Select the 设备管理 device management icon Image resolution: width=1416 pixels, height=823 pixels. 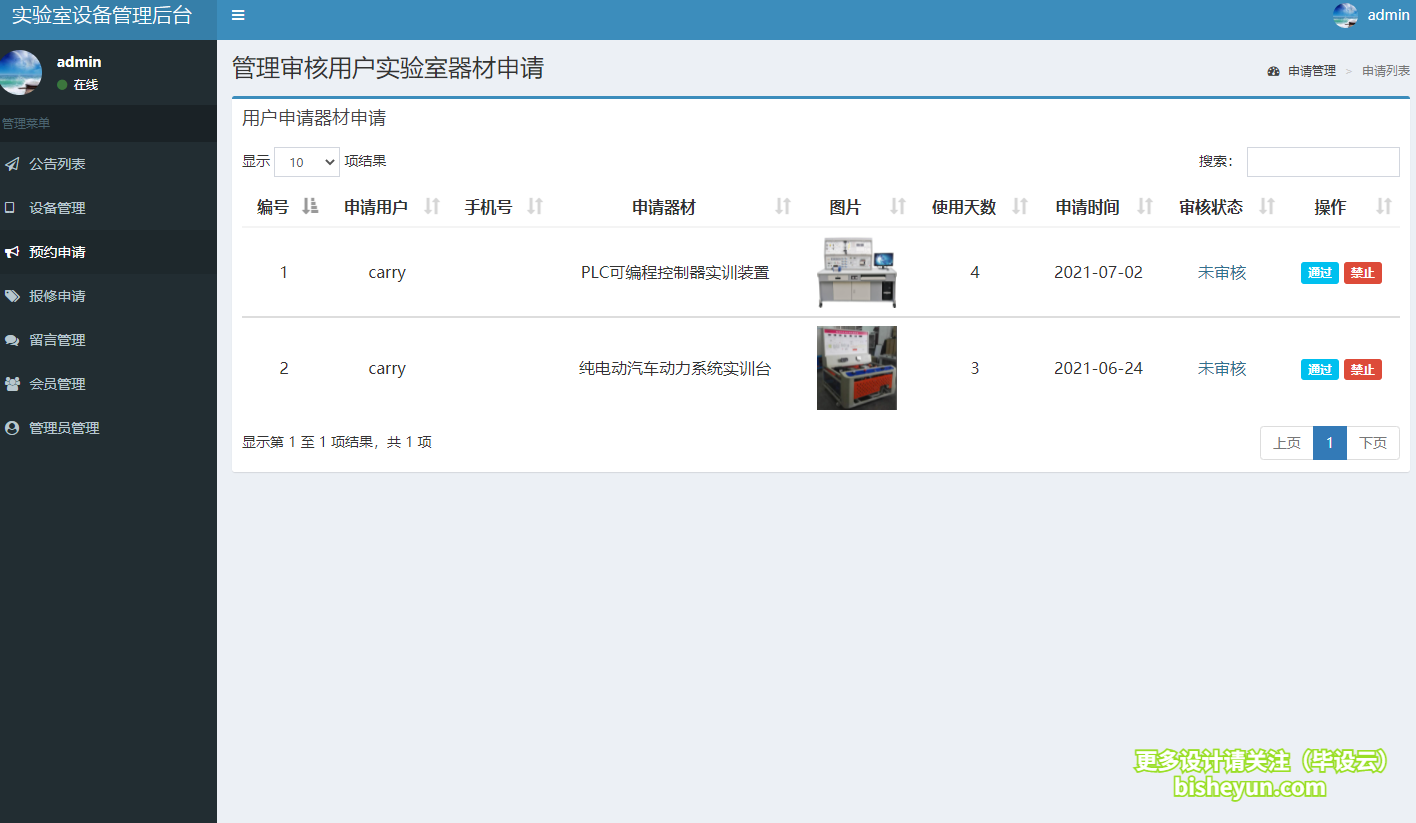(x=12, y=207)
